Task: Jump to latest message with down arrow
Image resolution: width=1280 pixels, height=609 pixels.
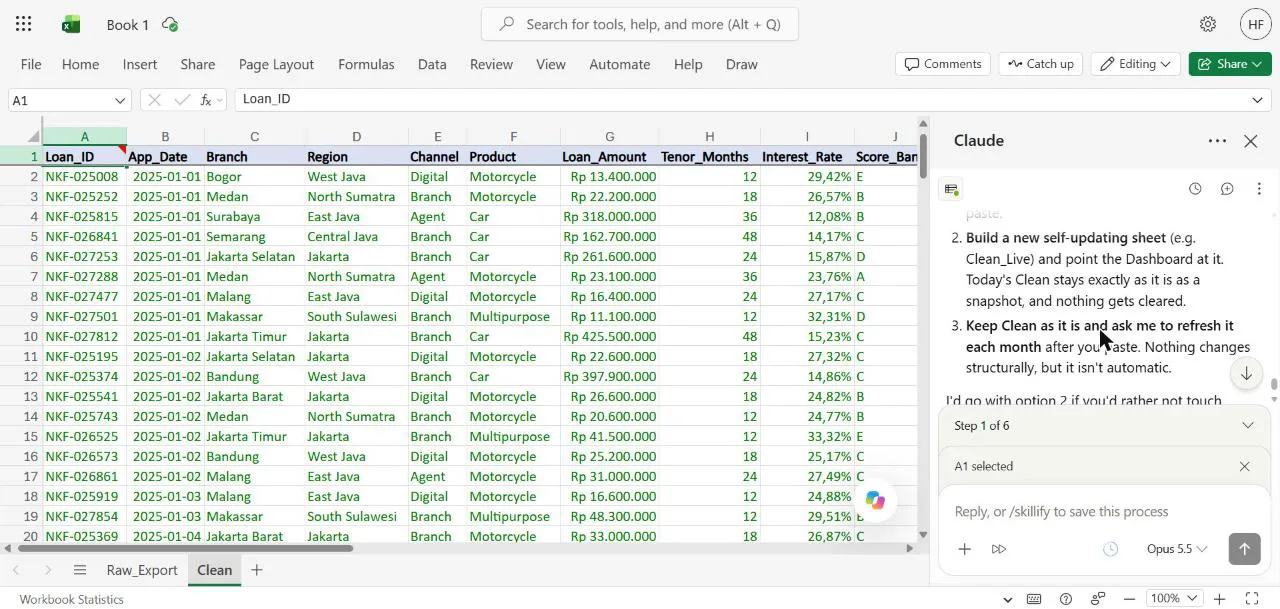Action: (1246, 374)
